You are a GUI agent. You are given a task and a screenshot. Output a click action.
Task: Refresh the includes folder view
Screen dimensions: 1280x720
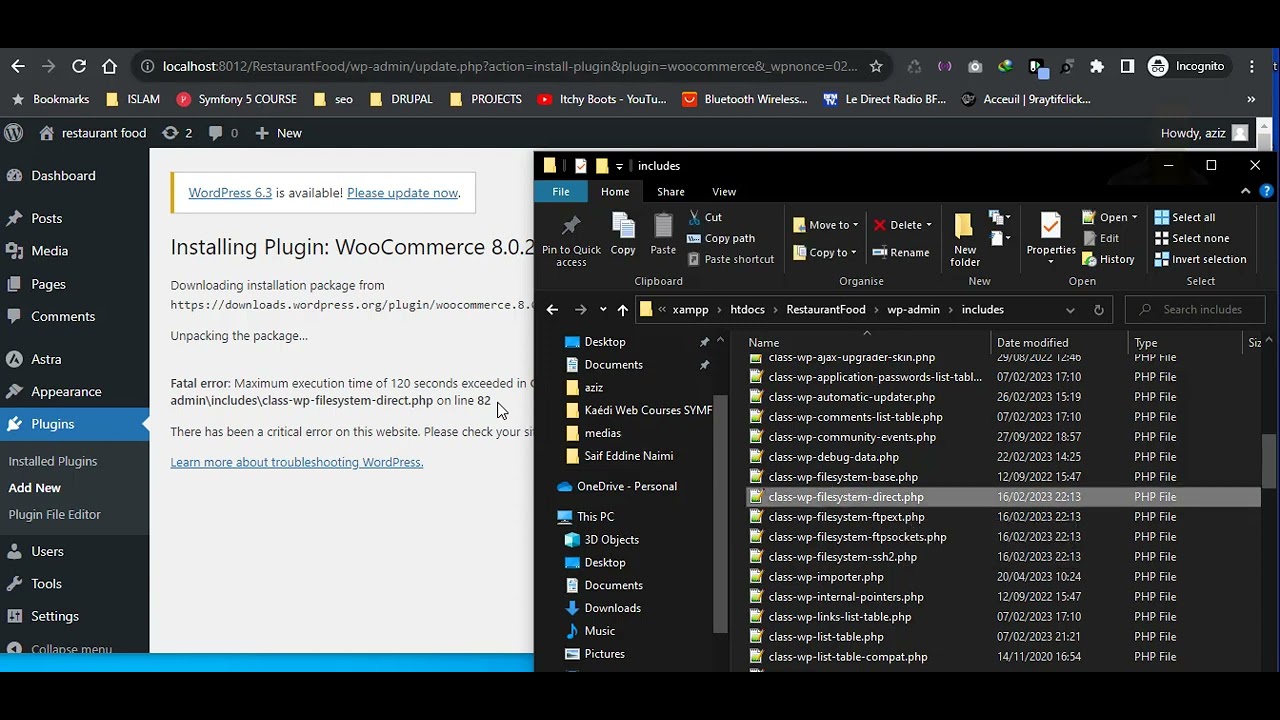[1098, 310]
